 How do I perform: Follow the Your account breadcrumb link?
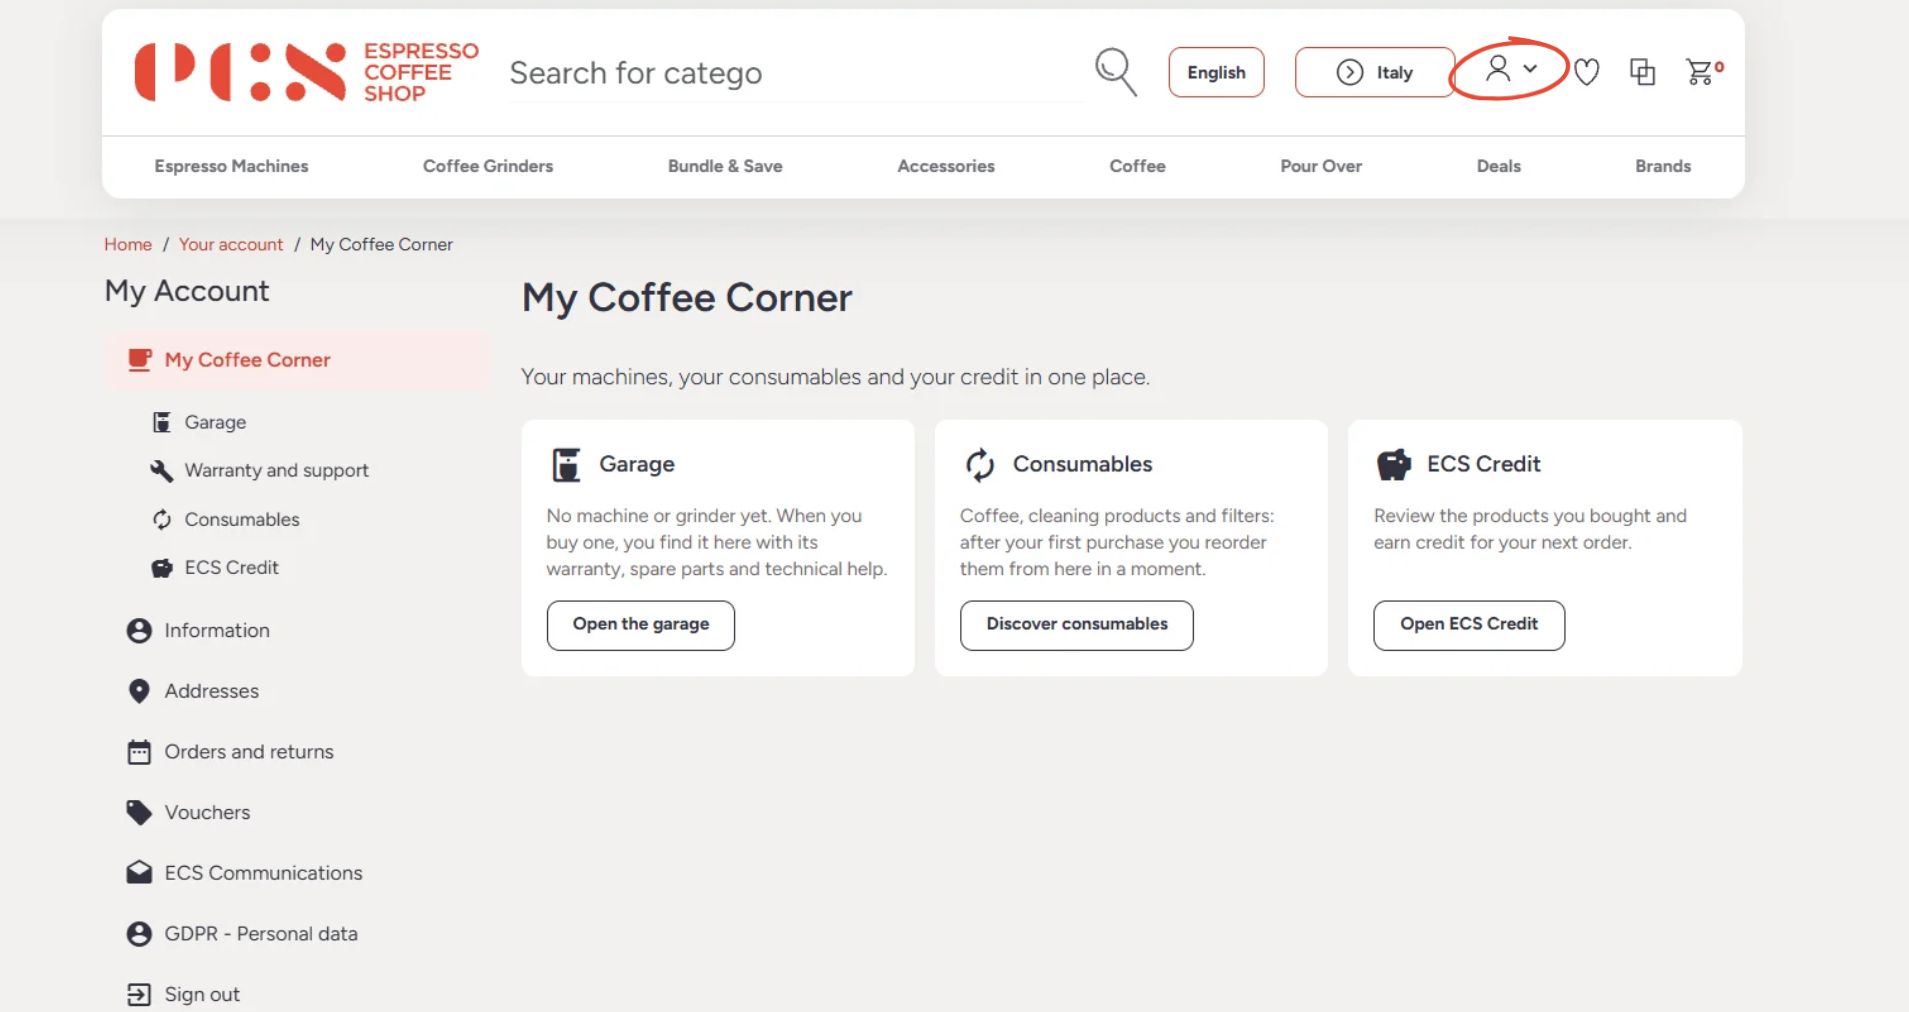pos(231,245)
